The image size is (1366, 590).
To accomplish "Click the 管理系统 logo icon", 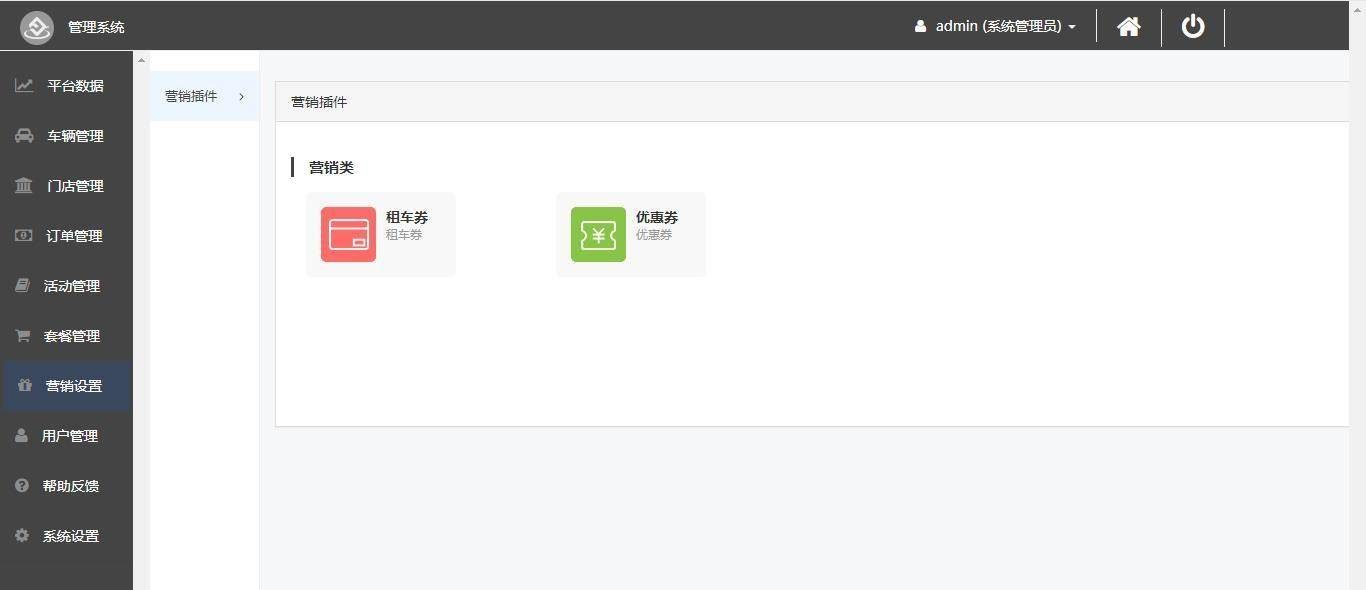I will 37,27.
